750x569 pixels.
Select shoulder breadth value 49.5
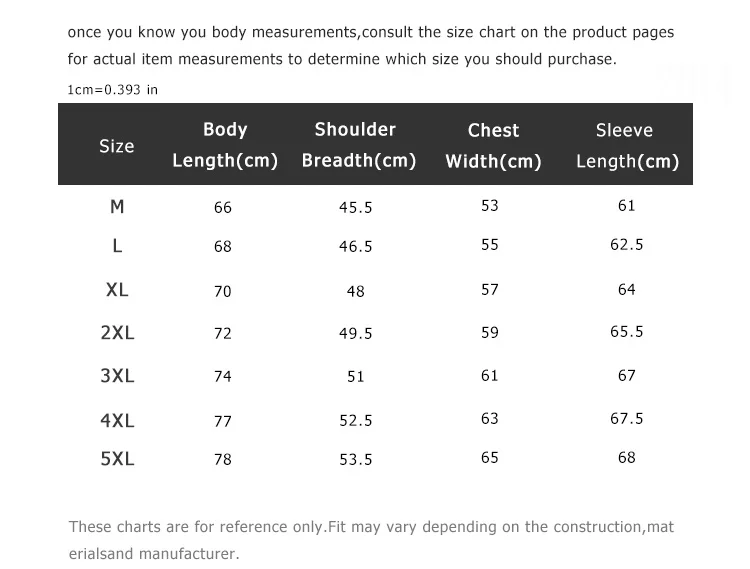coord(355,333)
